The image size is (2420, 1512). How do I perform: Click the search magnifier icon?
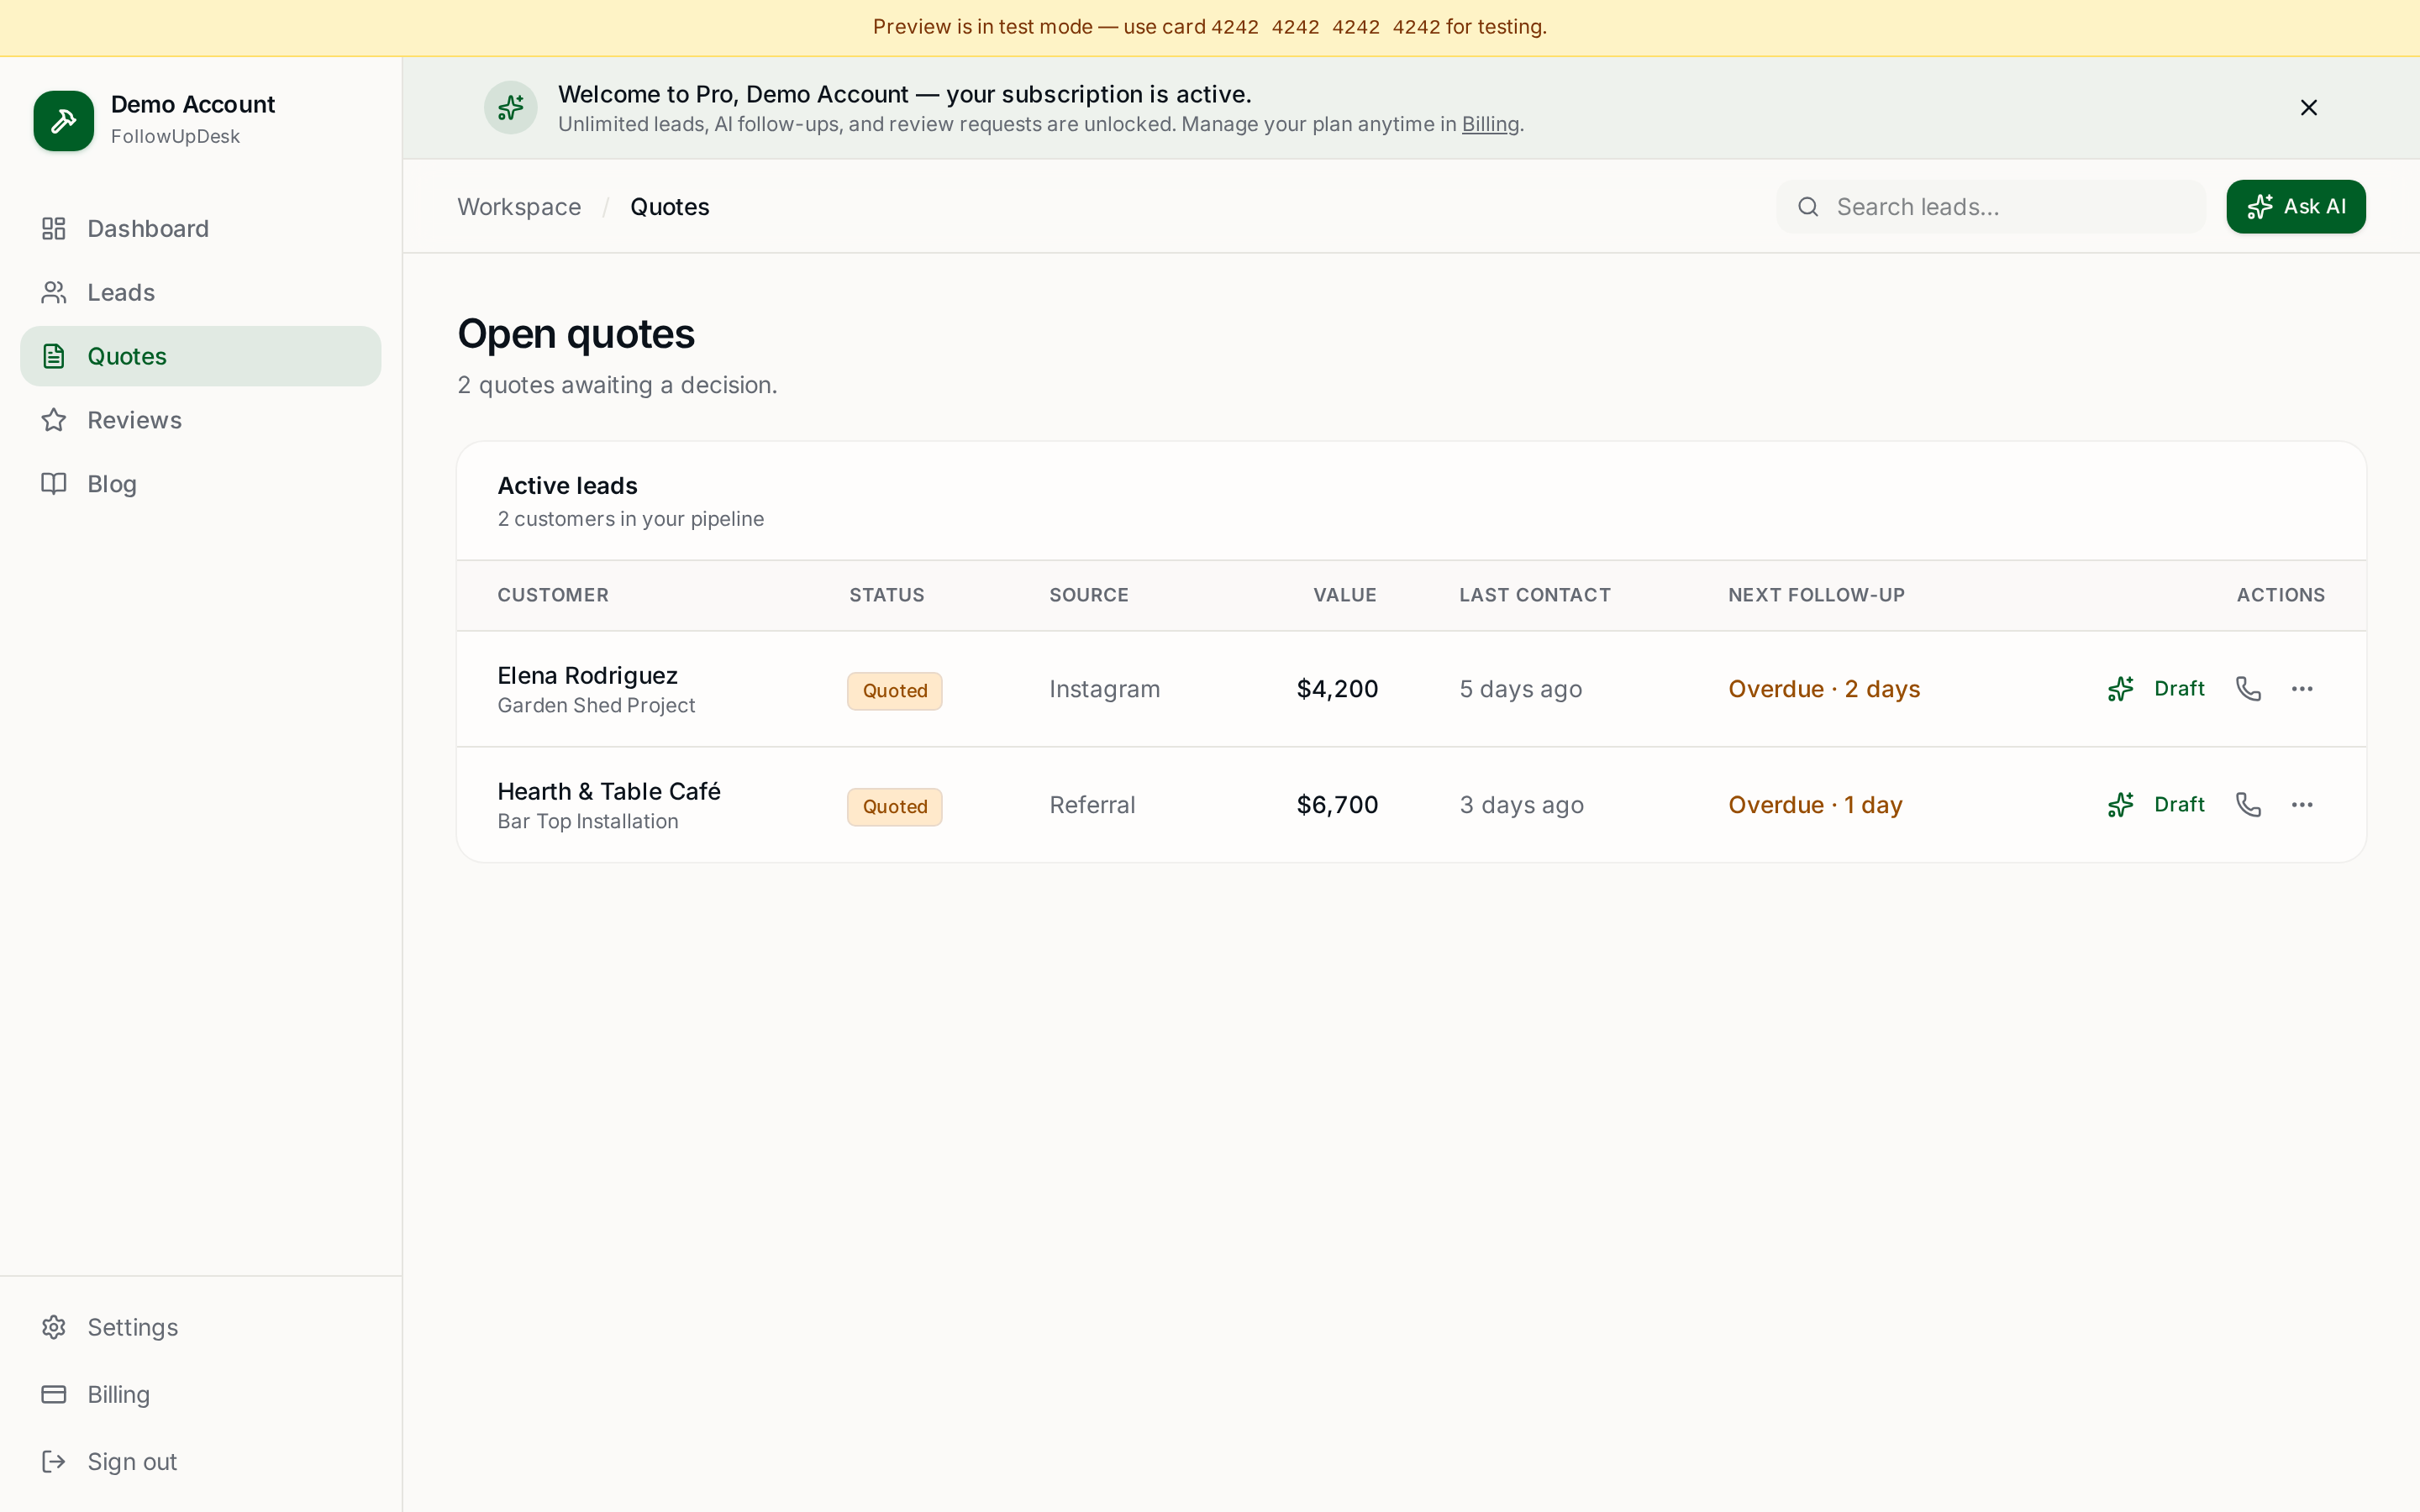tap(1808, 207)
